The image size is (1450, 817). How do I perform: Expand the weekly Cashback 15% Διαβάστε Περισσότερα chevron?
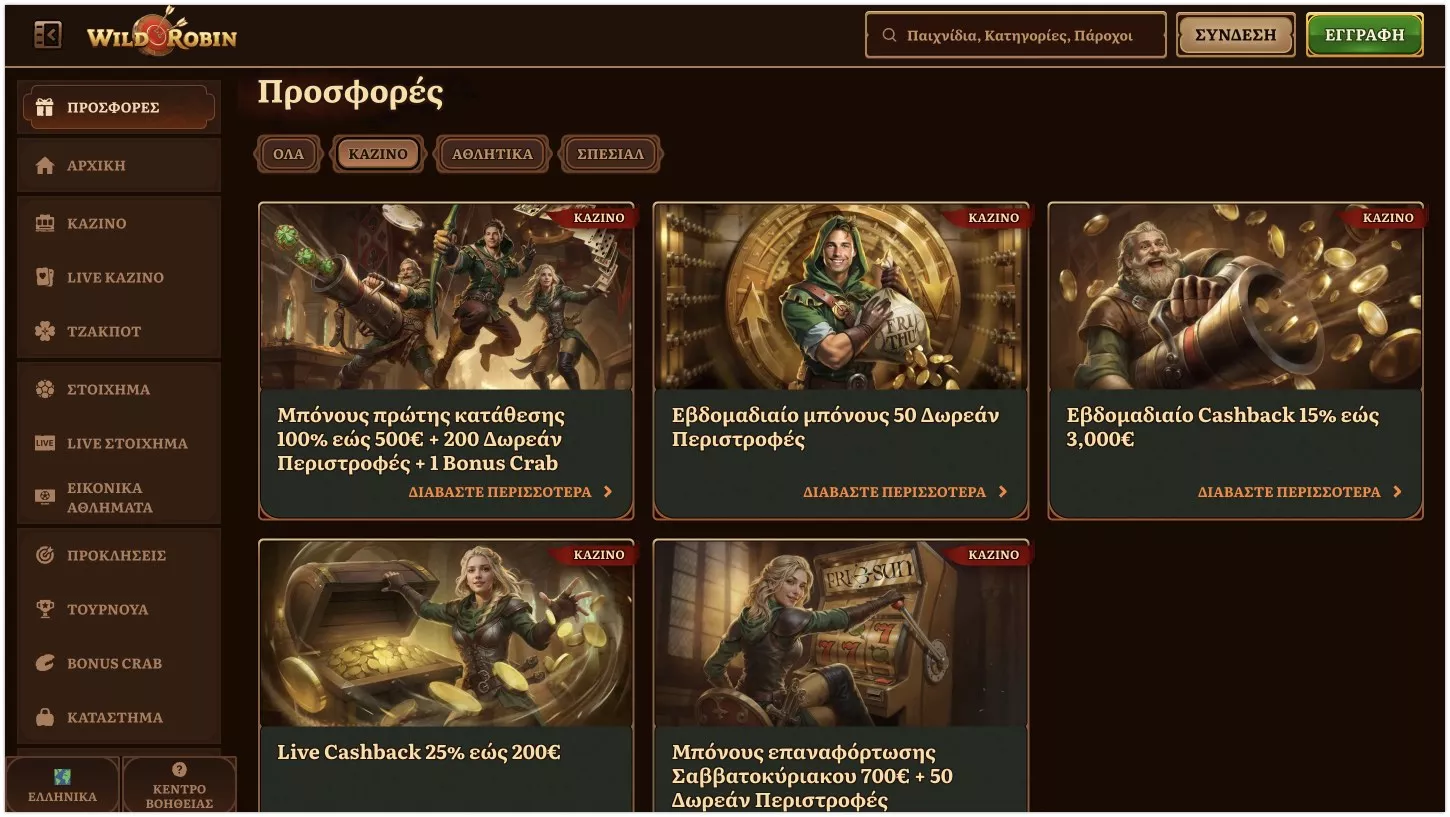coord(1397,492)
